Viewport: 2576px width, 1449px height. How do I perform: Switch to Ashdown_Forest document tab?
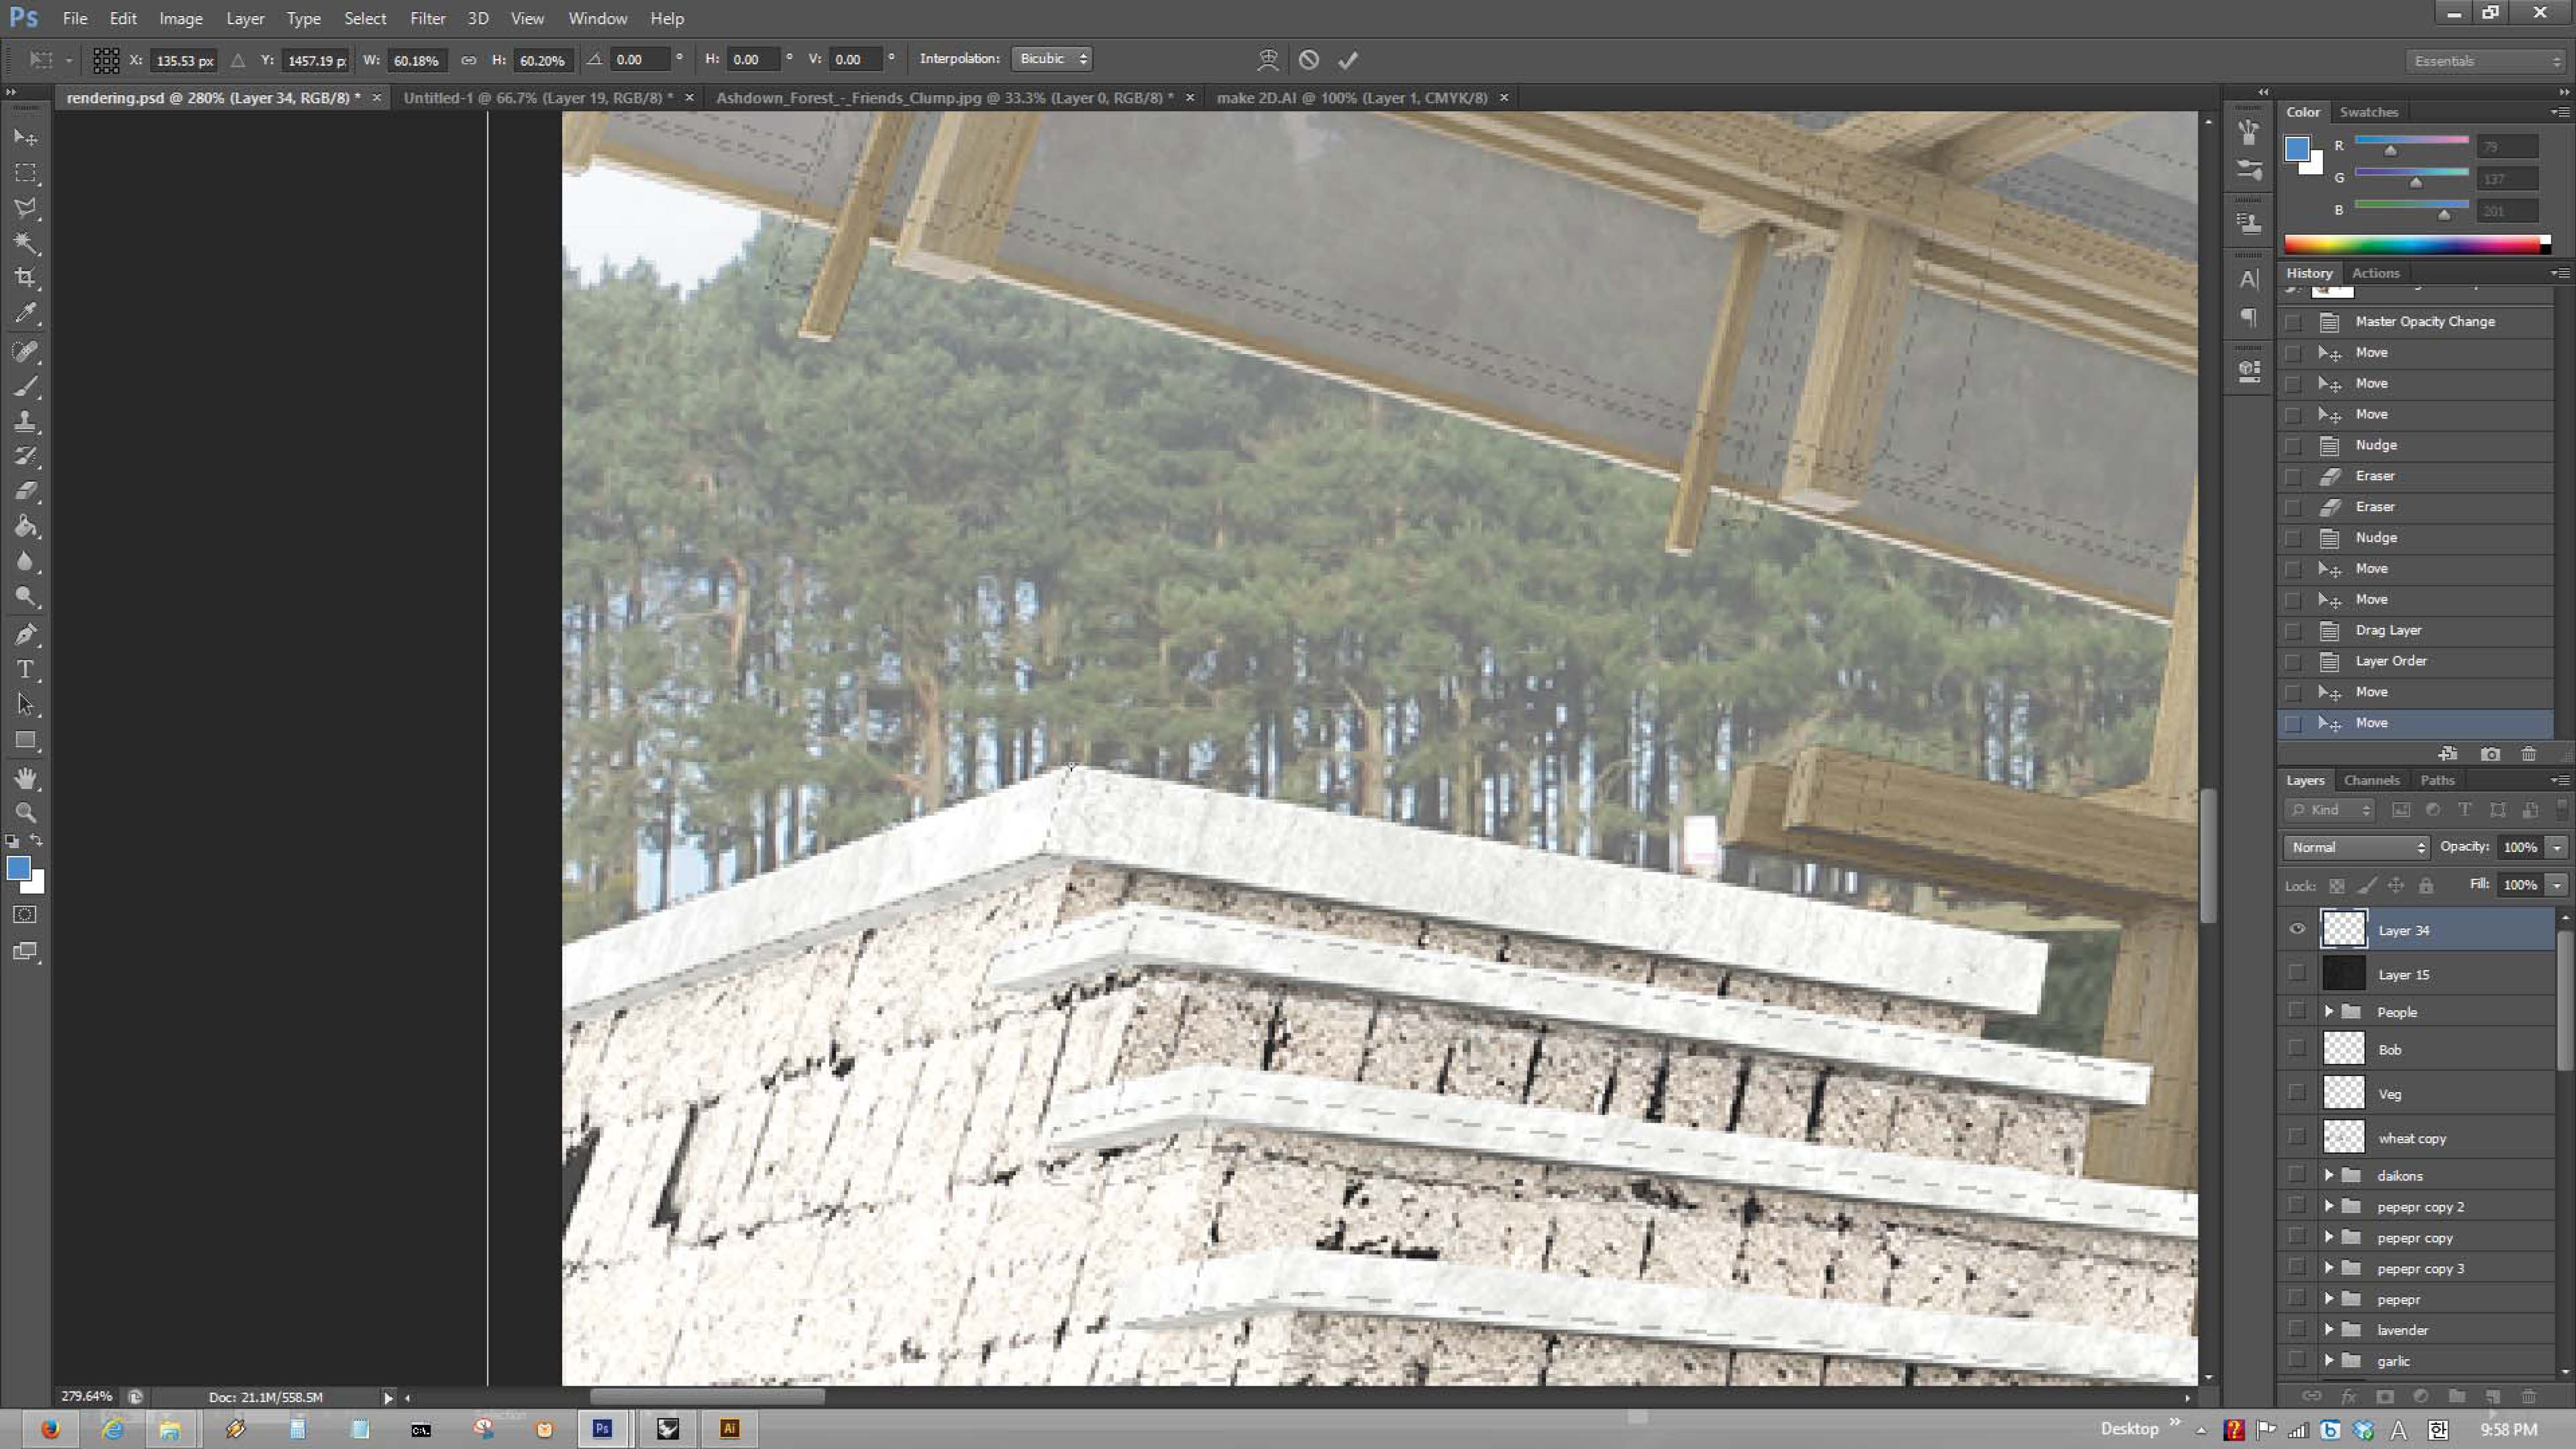point(945,98)
